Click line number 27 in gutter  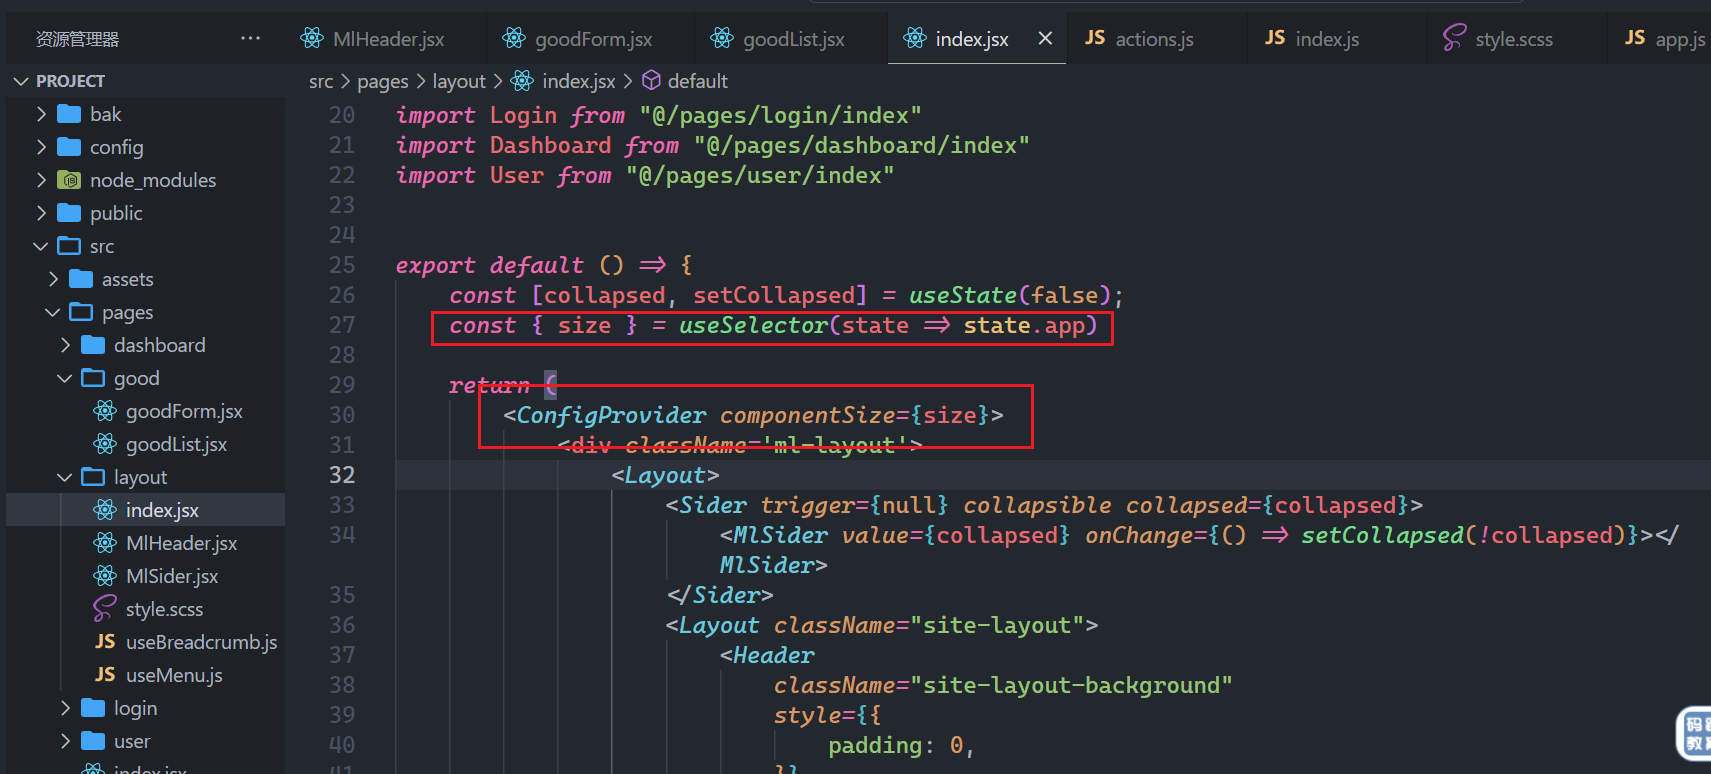342,325
